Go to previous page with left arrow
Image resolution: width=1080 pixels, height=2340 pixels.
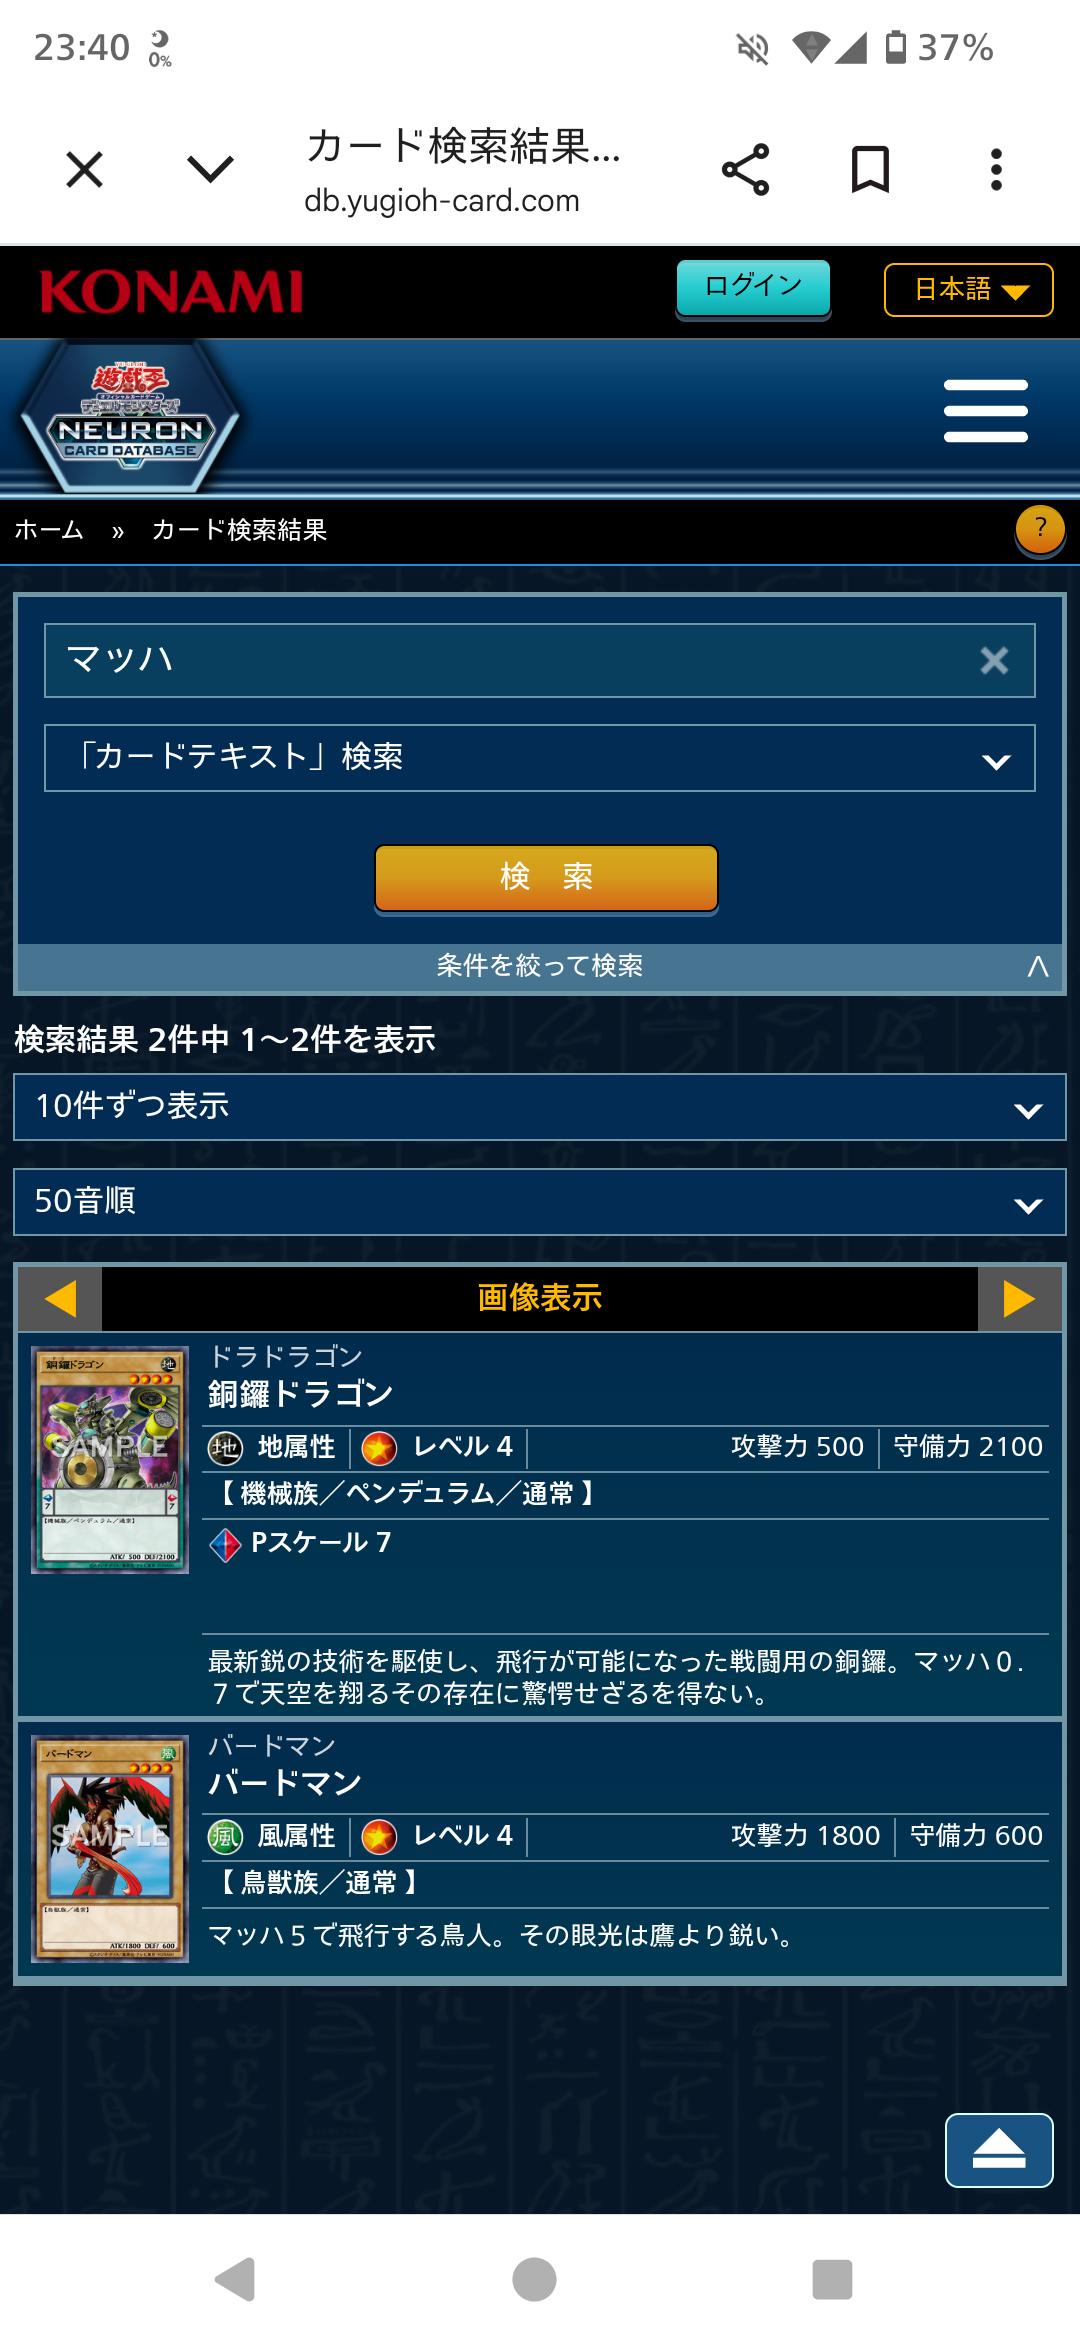click(61, 1298)
